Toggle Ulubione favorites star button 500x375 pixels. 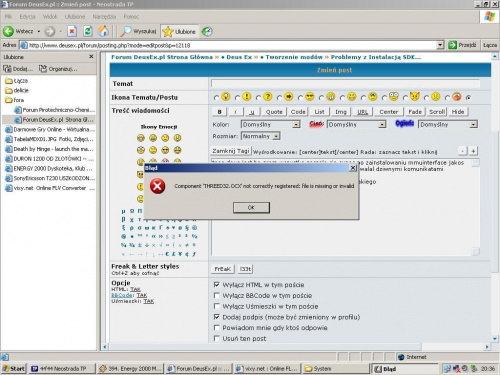tap(179, 31)
